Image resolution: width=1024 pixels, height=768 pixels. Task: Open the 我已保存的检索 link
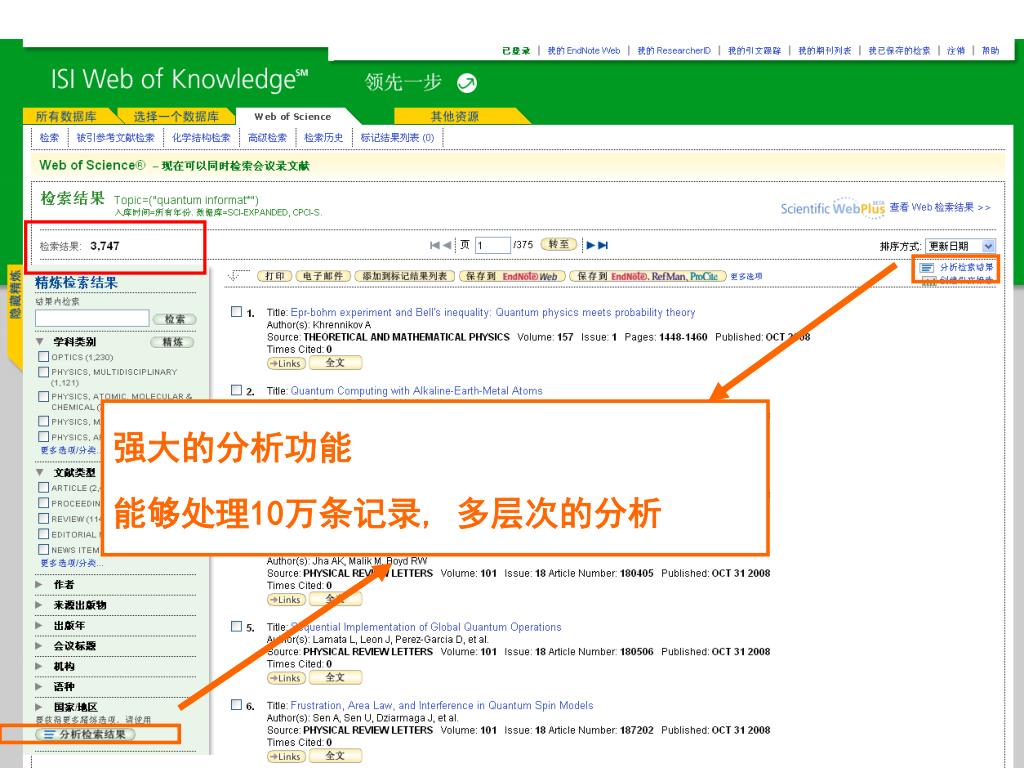[x=899, y=50]
